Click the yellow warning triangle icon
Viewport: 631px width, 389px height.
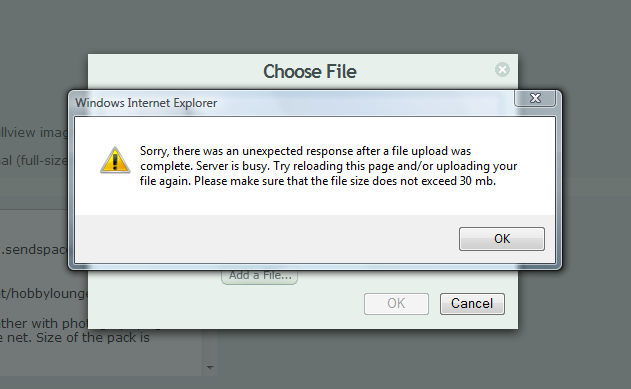pos(115,160)
